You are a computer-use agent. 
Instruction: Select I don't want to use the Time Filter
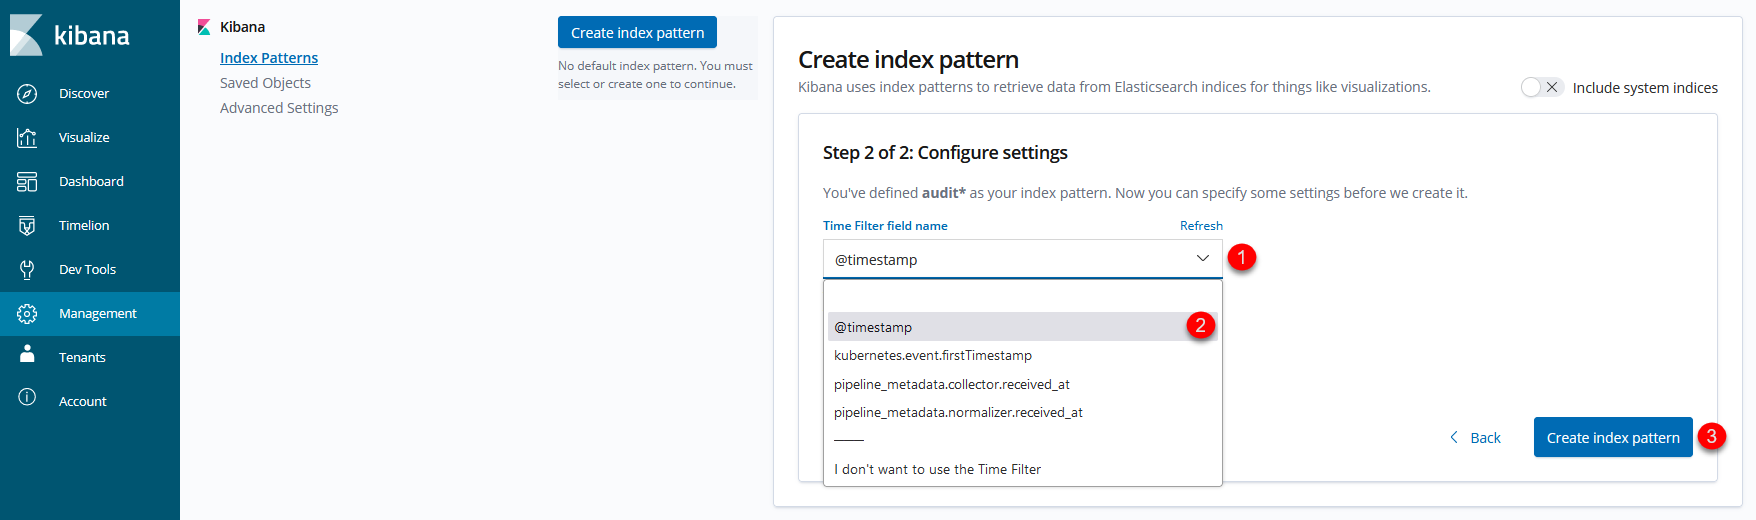click(x=1022, y=469)
